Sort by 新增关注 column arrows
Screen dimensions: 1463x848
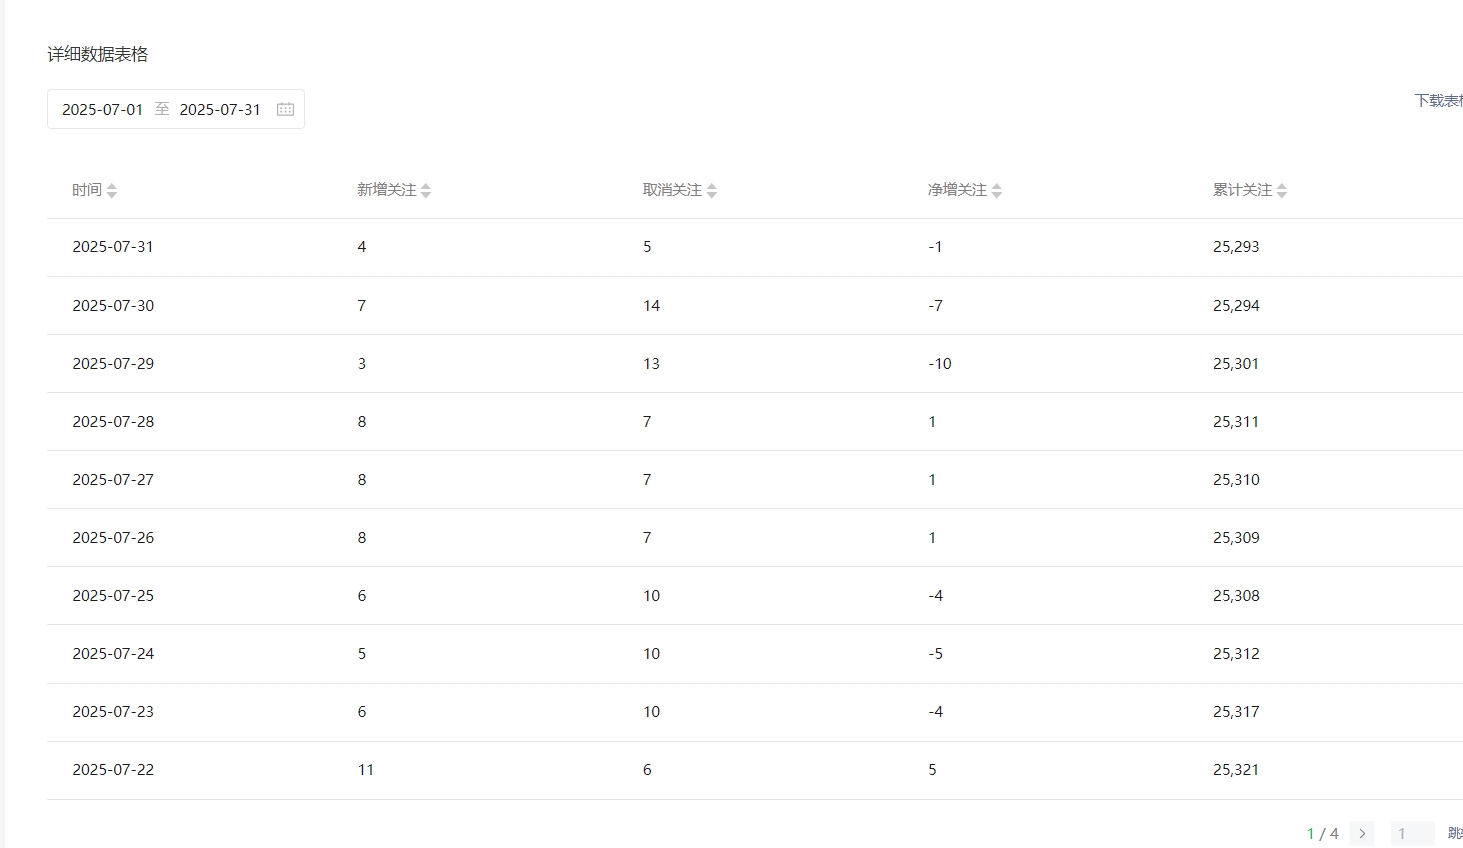[x=426, y=190]
